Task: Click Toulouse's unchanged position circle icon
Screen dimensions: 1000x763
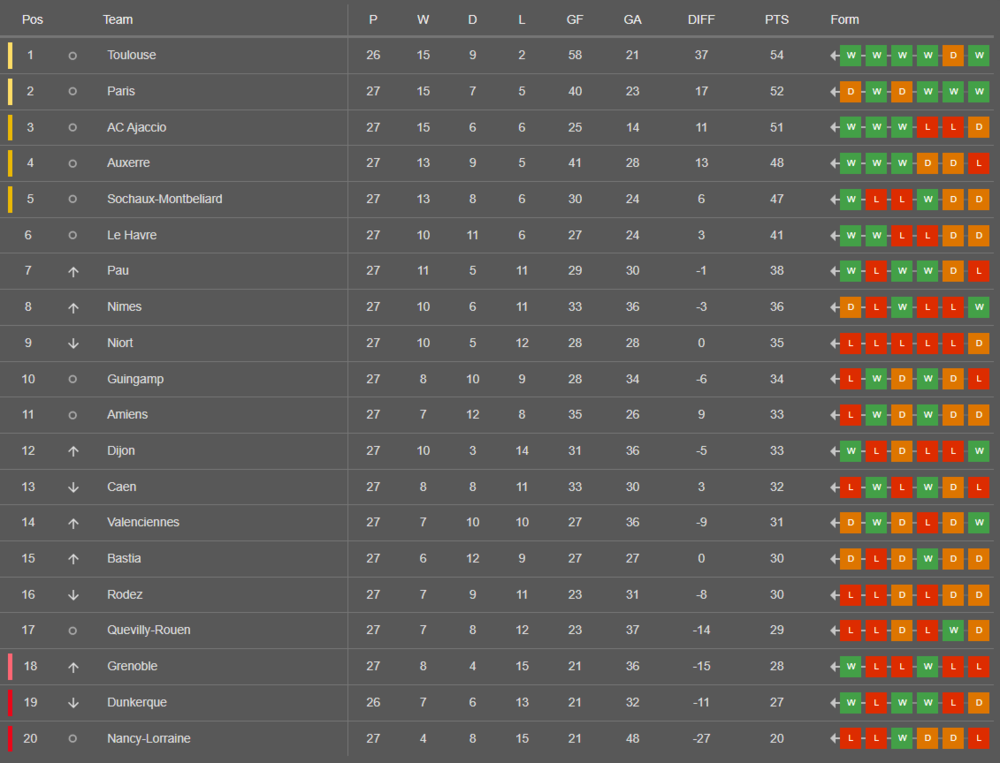Action: [73, 55]
